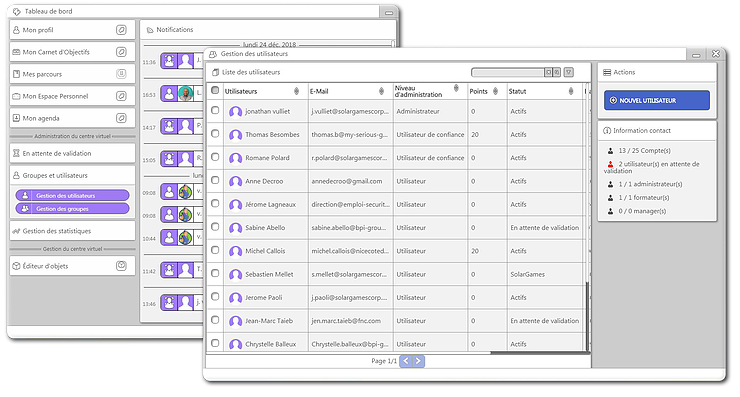Screen dimensions: 740x397
Task: Click 1 / 1 formateur(s) info line
Action: (x=639, y=197)
